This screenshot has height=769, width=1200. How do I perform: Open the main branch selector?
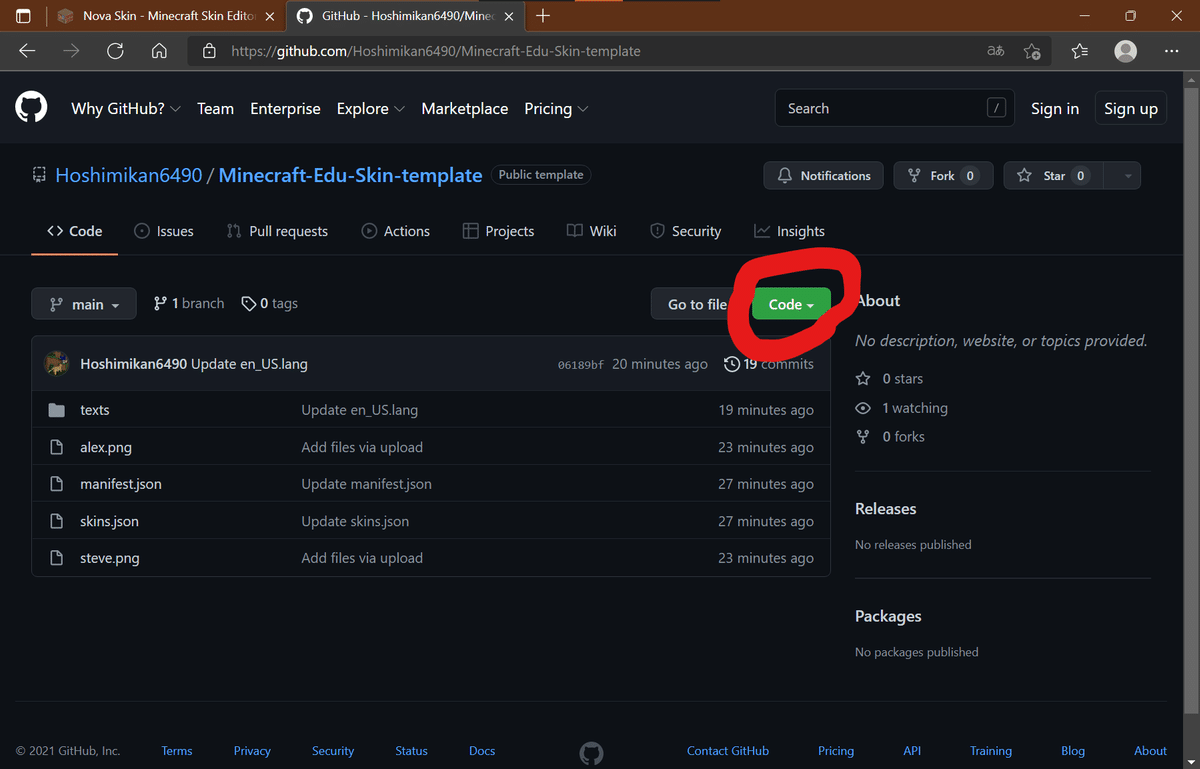pyautogui.click(x=84, y=304)
